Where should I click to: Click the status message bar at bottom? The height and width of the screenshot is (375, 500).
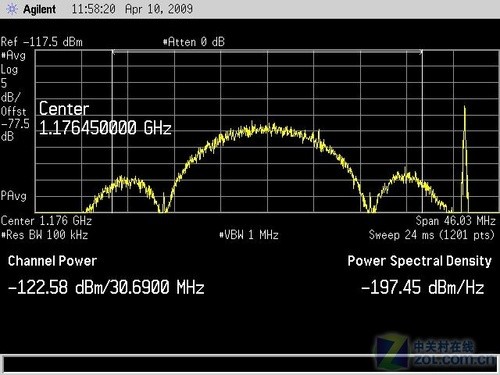point(250,363)
